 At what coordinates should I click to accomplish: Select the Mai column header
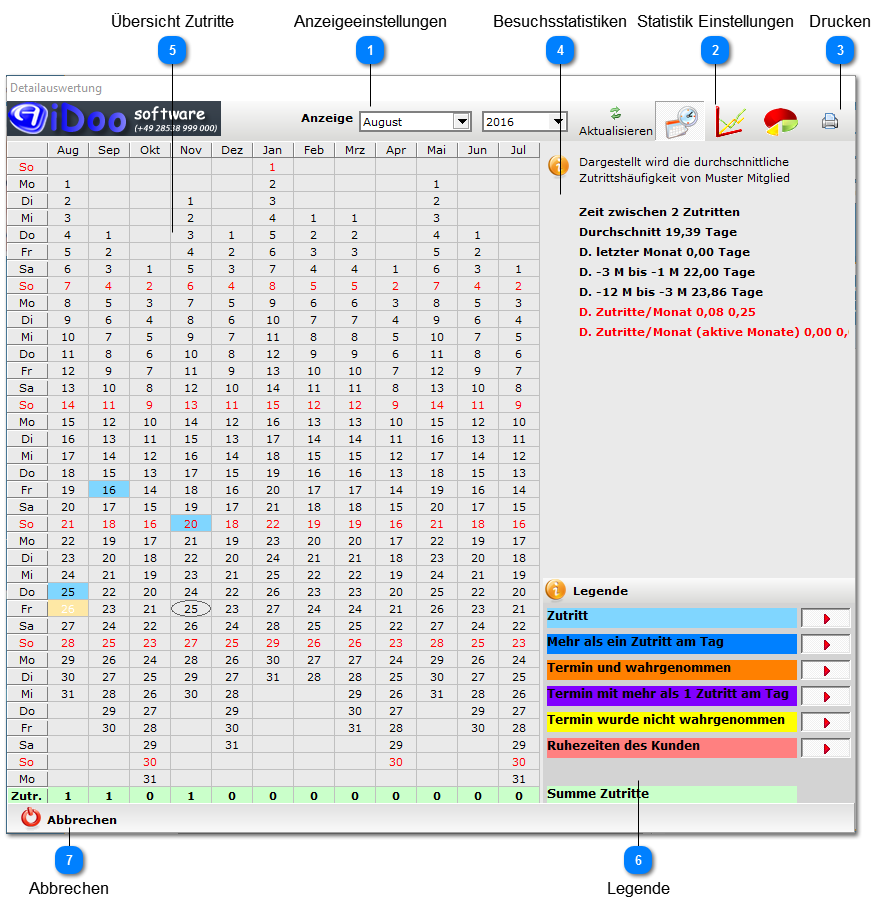437,150
